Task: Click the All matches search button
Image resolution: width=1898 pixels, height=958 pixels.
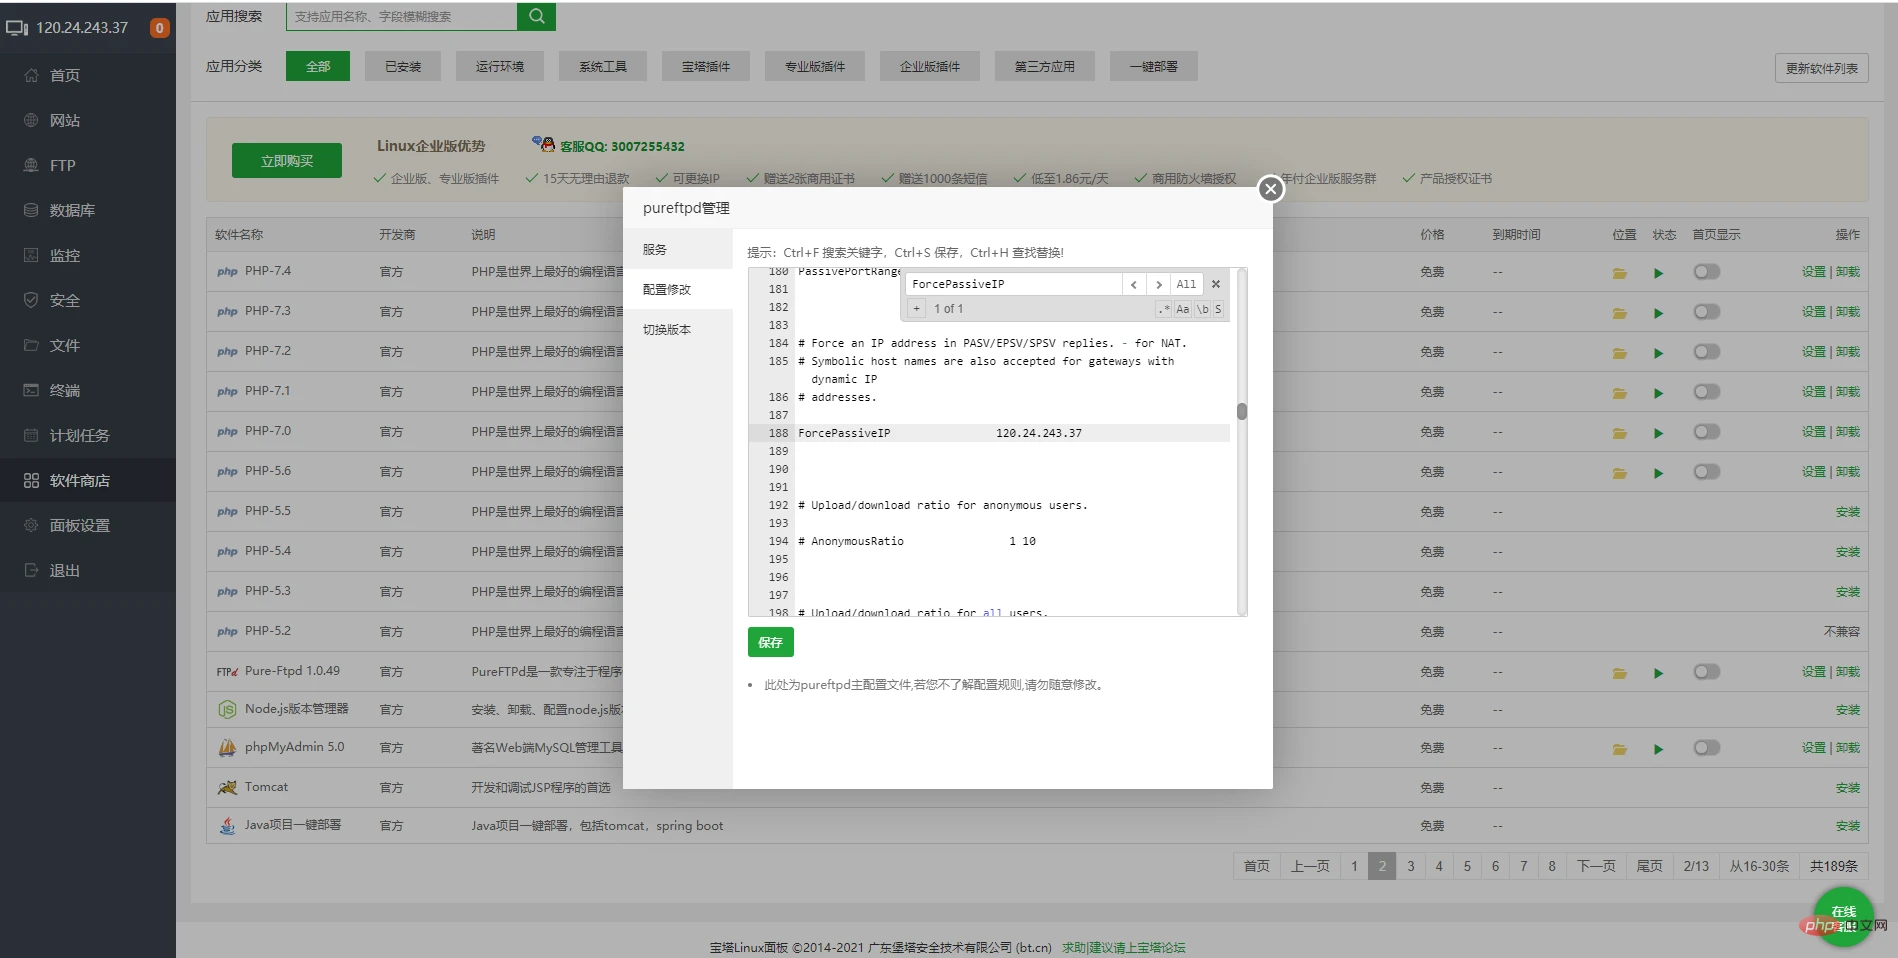Action: (1186, 284)
